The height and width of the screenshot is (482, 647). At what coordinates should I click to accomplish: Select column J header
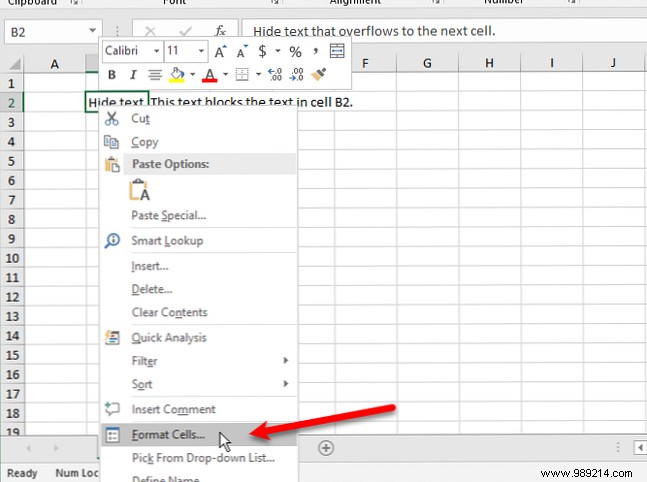pos(613,63)
